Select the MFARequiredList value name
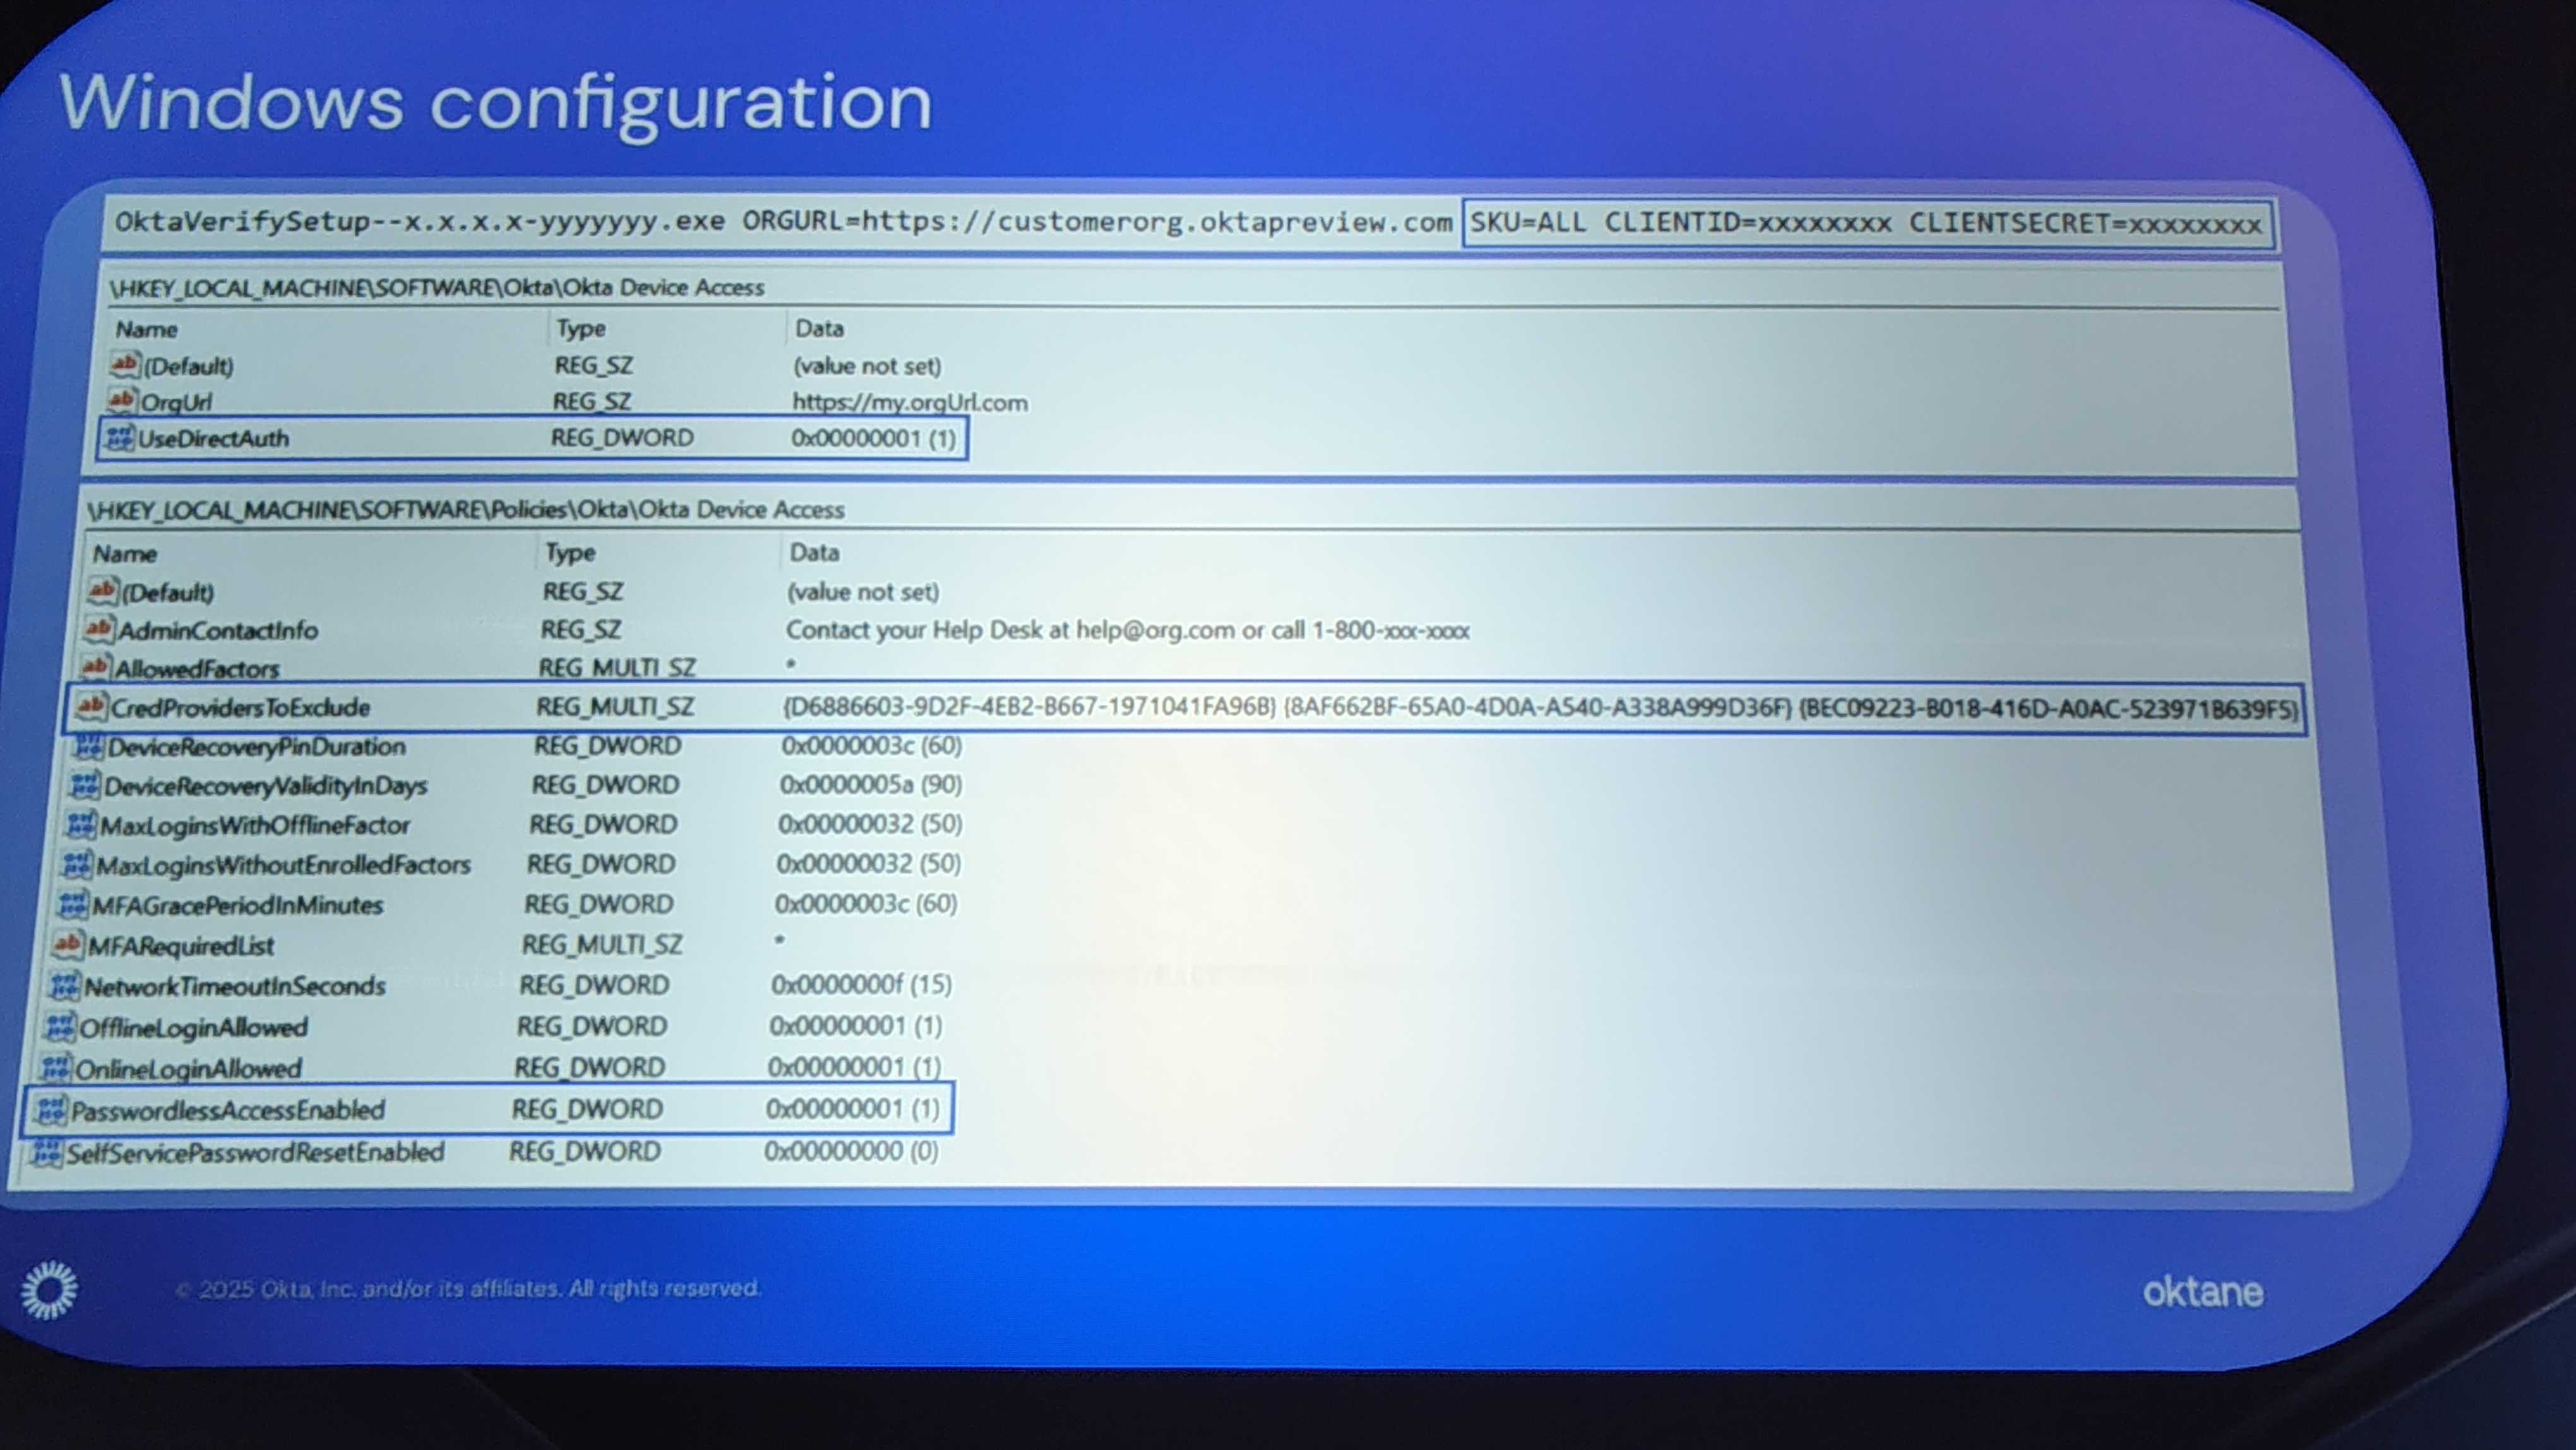 coord(181,945)
